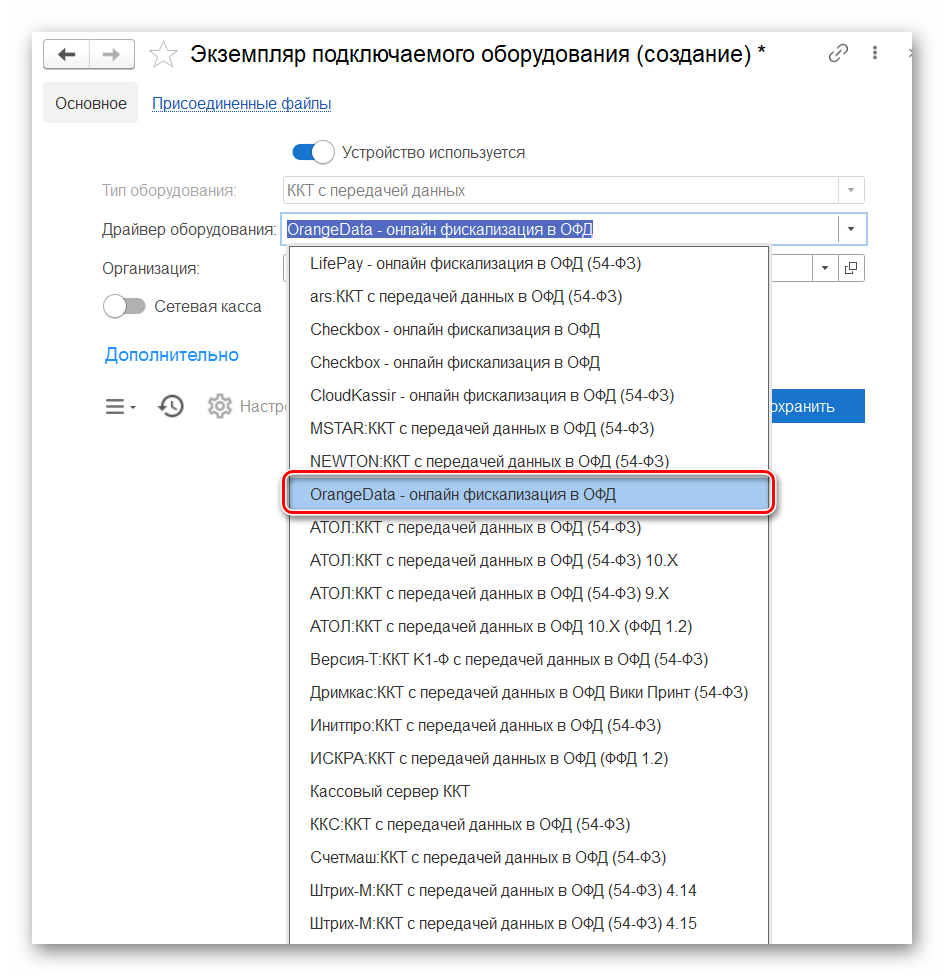
Task: Select 'CloudKassir - онлайн фискализация в ОФД (54-ФЗ)'
Action: 529,395
